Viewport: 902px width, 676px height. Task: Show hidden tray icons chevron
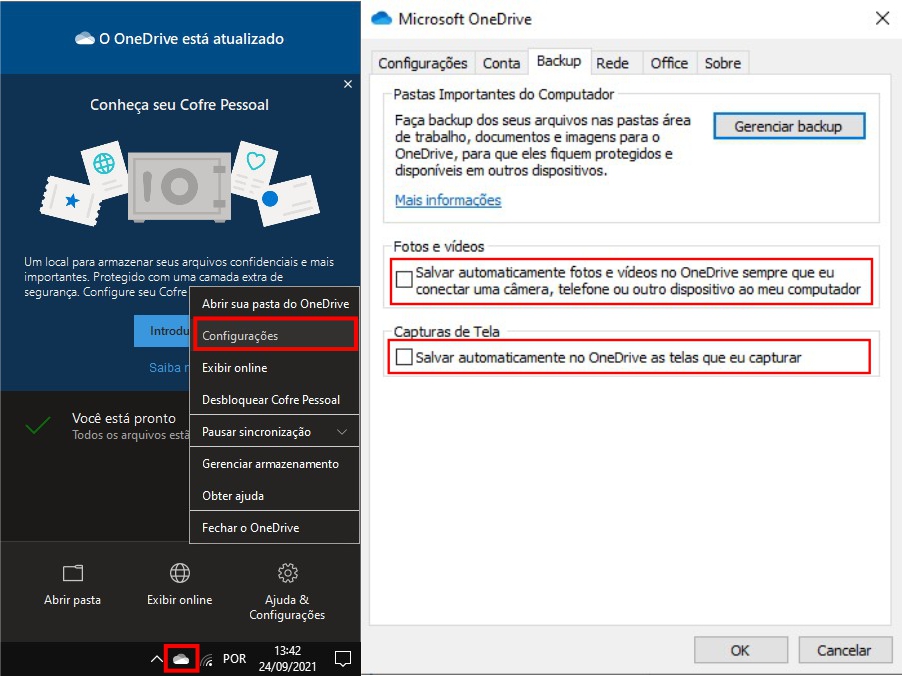point(156,659)
